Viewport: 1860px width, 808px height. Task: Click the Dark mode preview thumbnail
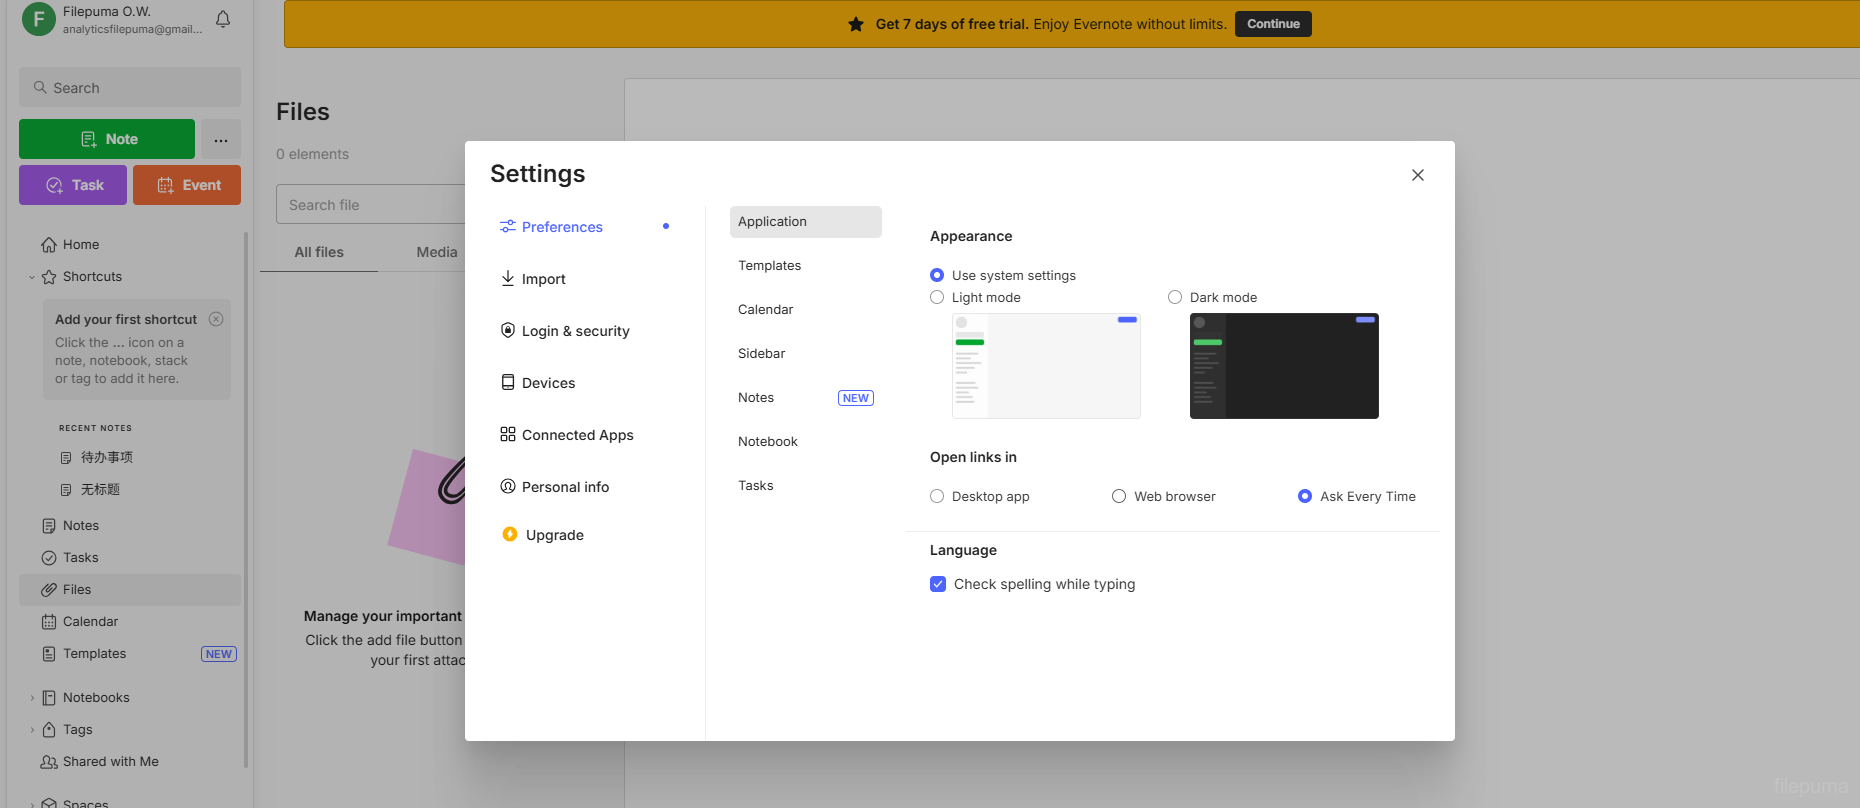coord(1284,366)
